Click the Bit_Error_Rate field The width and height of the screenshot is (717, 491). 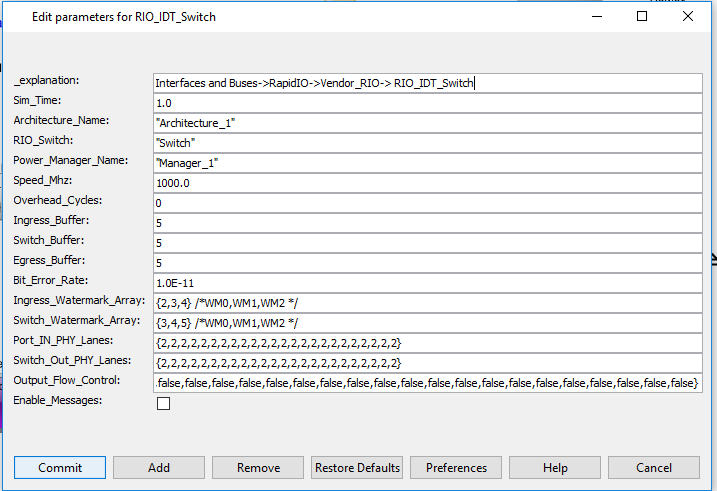(x=427, y=283)
